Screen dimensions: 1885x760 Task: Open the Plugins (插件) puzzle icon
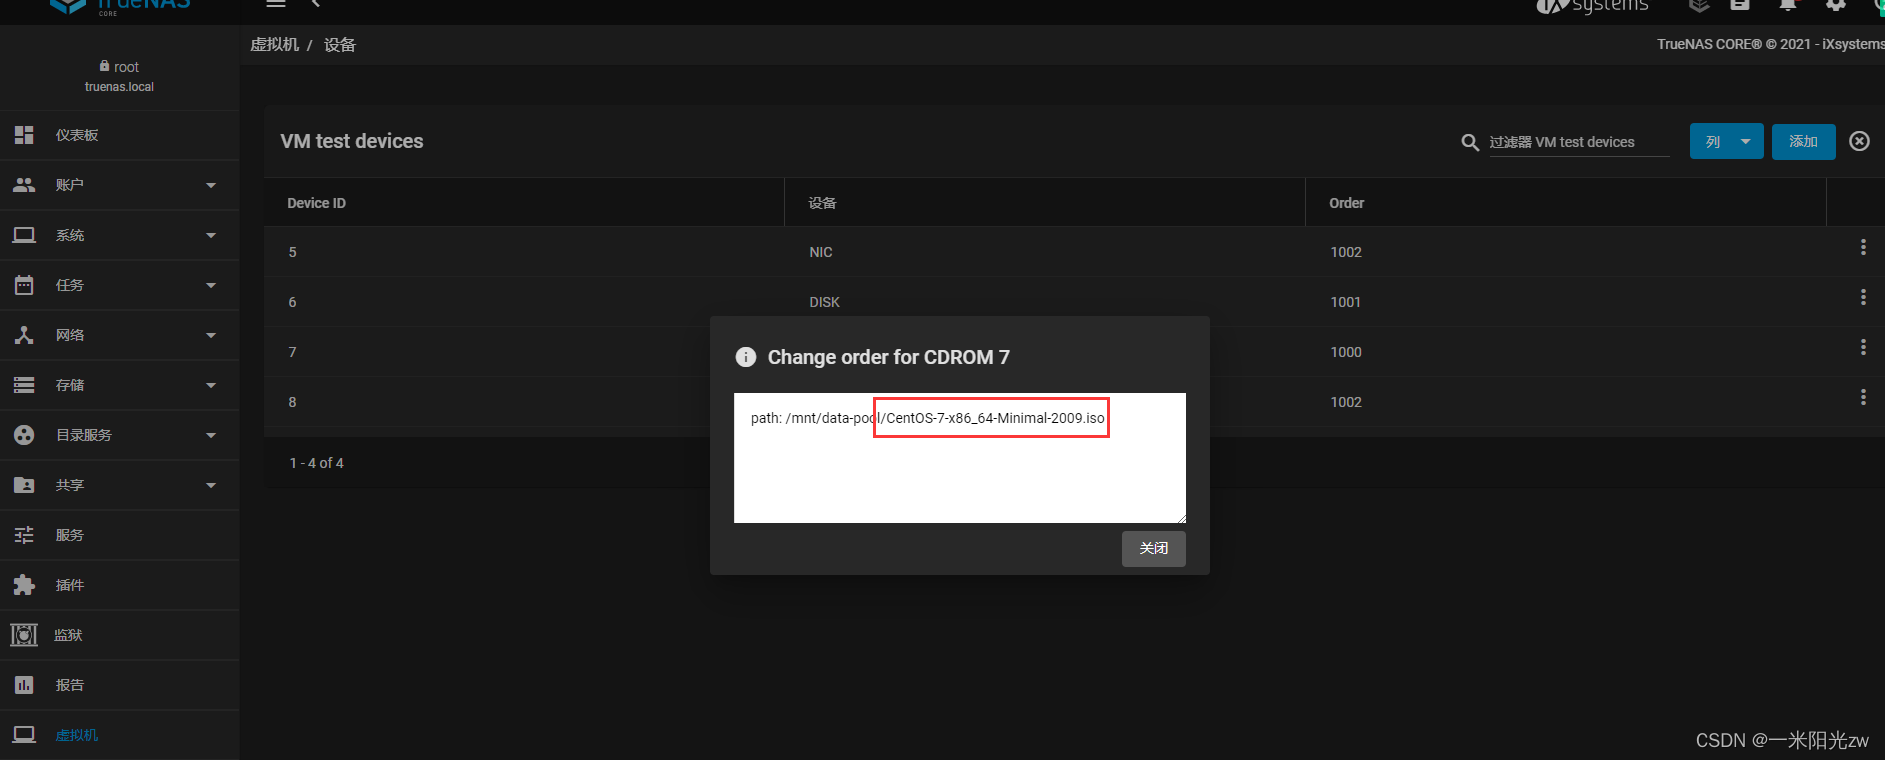coord(24,585)
